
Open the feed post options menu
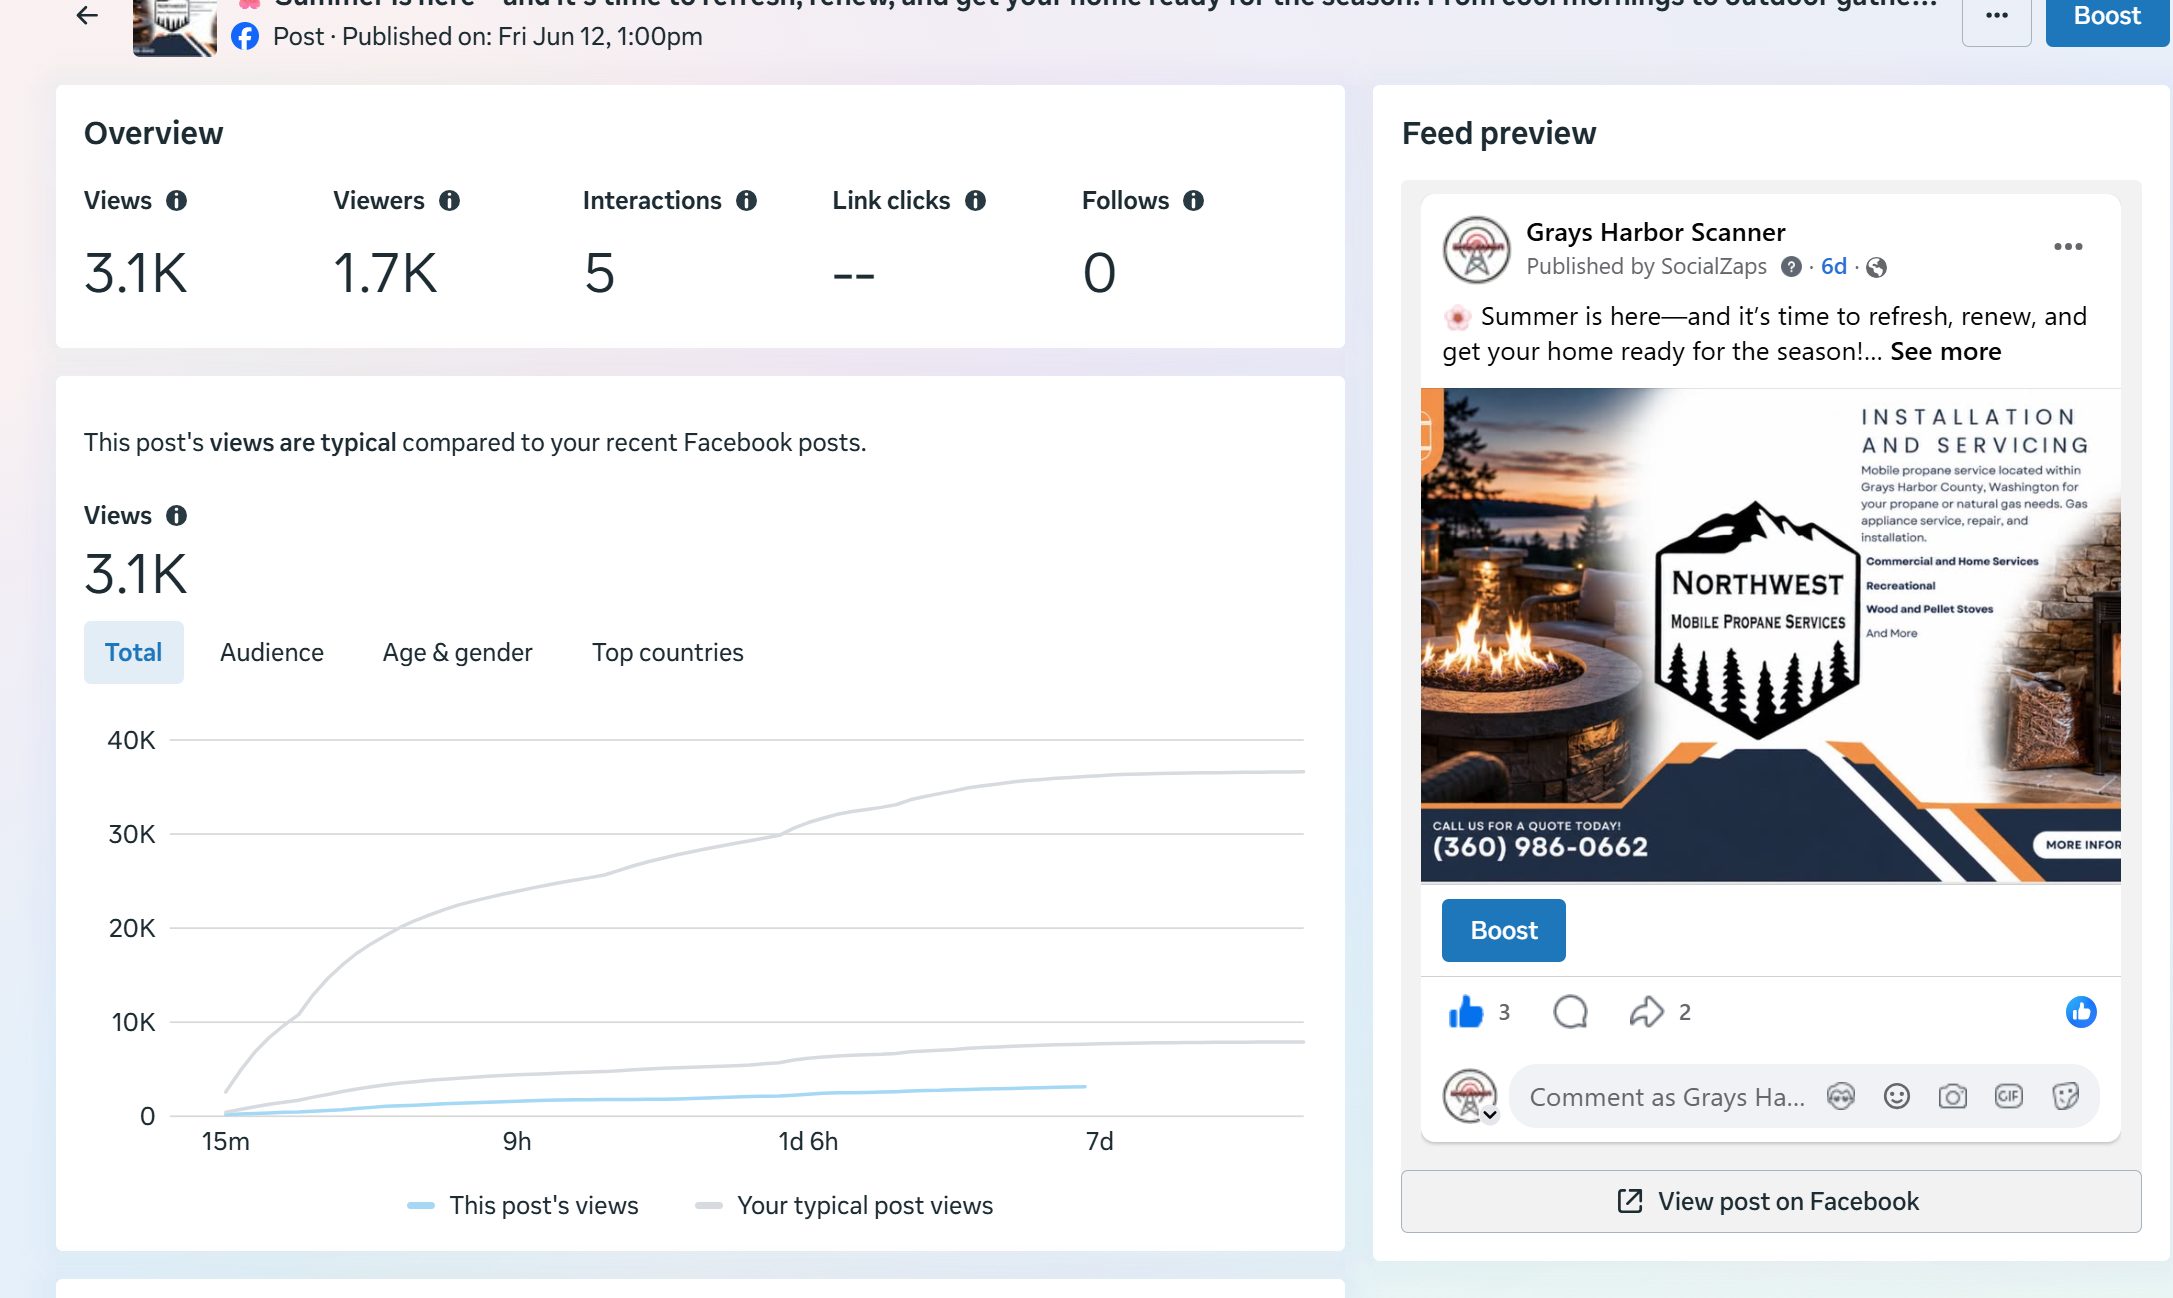2068,247
